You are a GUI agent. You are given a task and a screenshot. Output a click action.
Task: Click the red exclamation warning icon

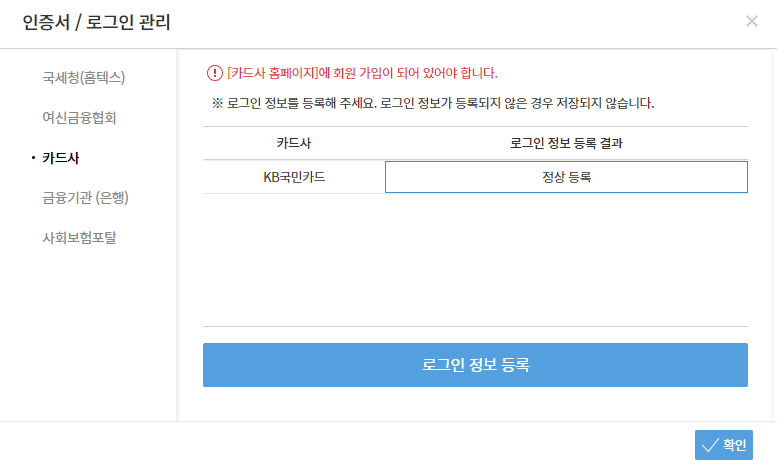point(214,73)
